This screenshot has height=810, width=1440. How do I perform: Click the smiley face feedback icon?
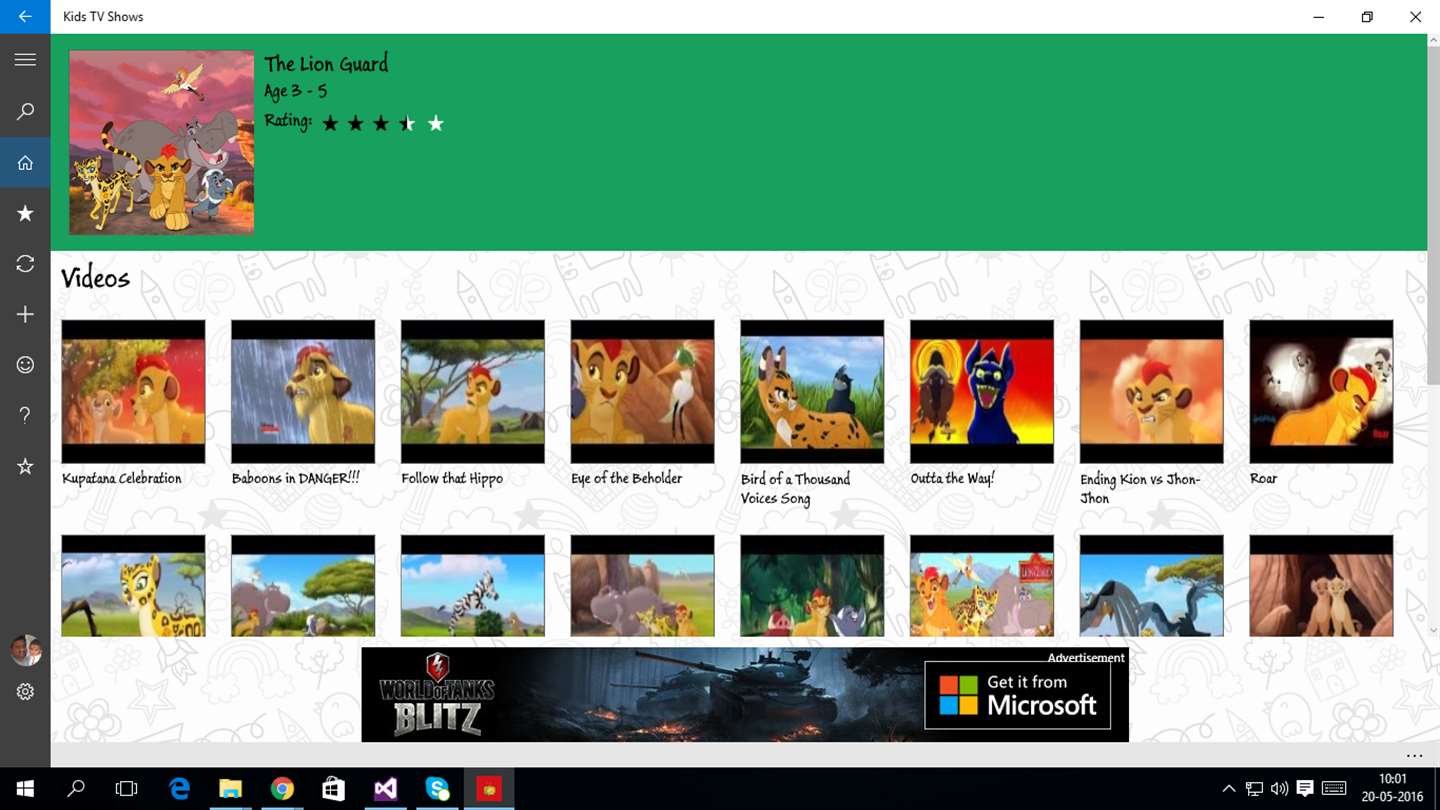25,365
